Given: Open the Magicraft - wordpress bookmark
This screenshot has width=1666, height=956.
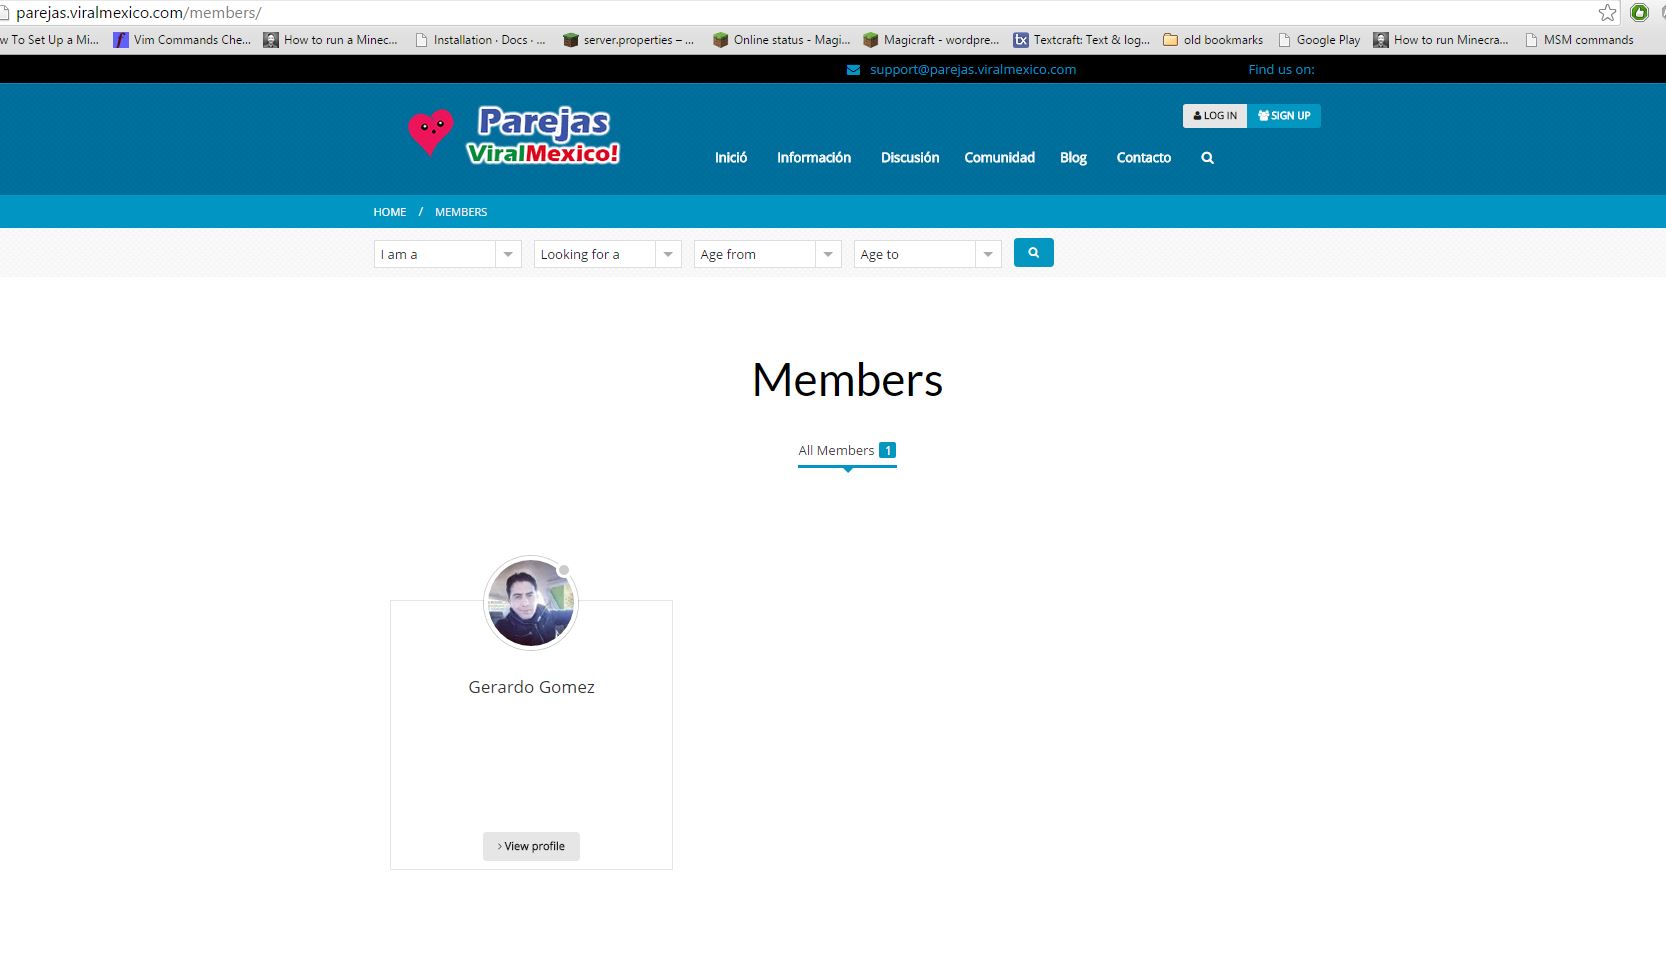Looking at the screenshot, I should (x=931, y=40).
